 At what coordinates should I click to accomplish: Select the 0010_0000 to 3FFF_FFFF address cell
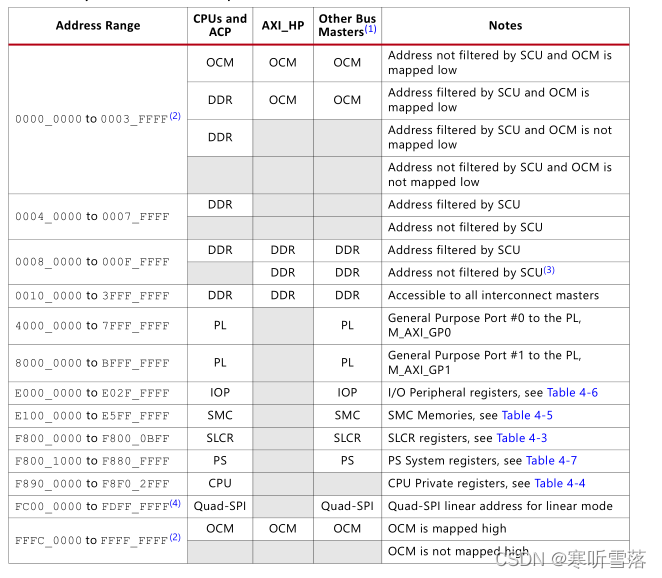tap(92, 296)
